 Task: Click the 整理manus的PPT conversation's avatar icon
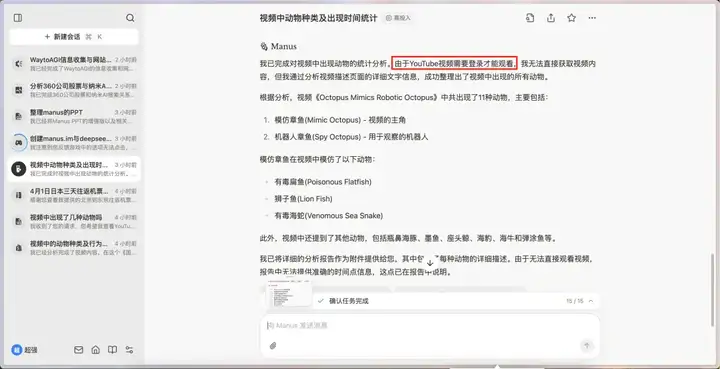click(x=19, y=116)
